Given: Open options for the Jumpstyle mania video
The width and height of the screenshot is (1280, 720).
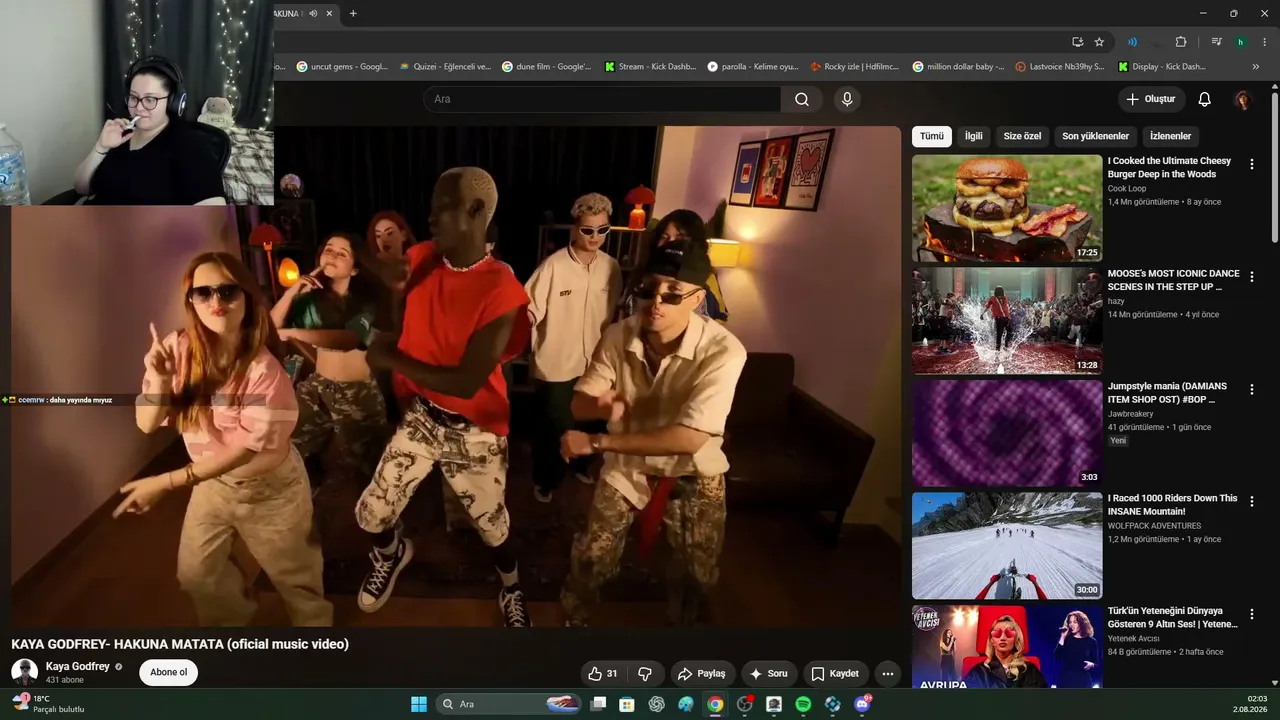Looking at the screenshot, I should tap(1252, 390).
